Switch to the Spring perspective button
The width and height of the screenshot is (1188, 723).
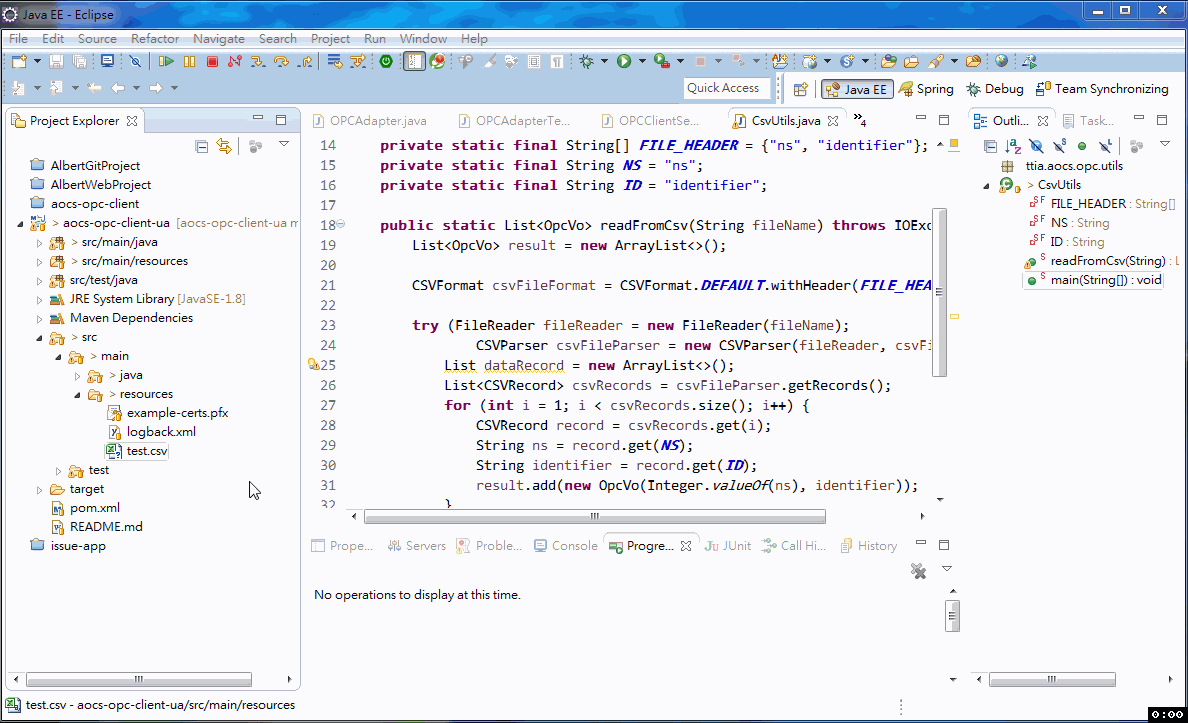[926, 88]
